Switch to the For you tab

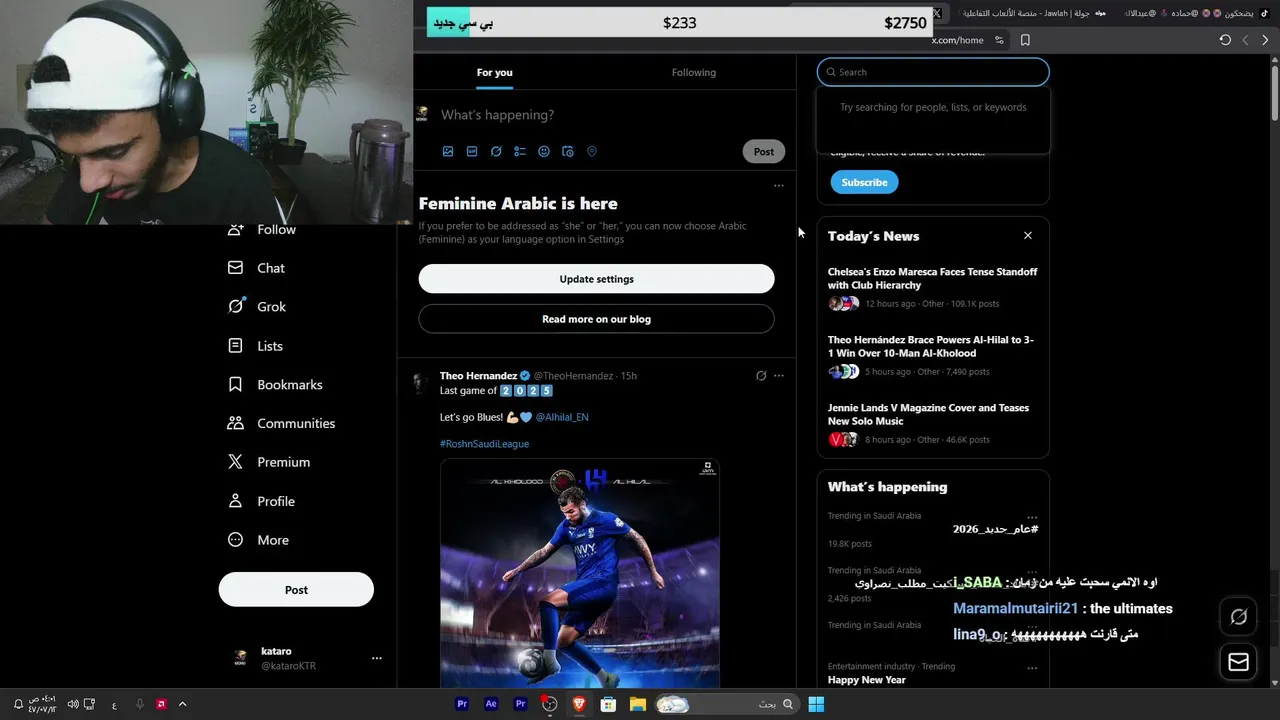click(x=494, y=72)
